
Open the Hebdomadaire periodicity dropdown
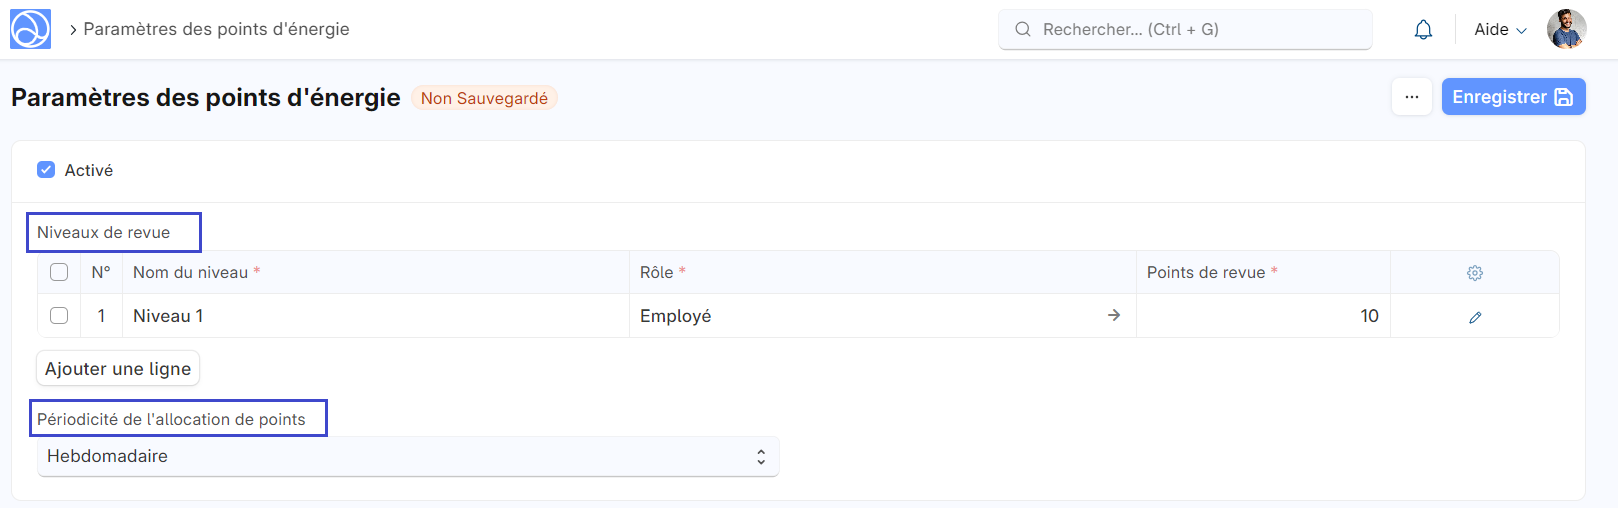point(408,457)
